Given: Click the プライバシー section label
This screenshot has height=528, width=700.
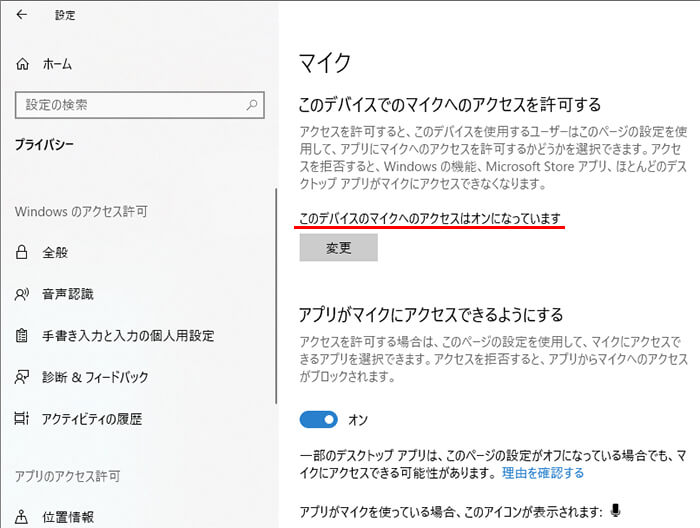Looking at the screenshot, I should point(44,144).
